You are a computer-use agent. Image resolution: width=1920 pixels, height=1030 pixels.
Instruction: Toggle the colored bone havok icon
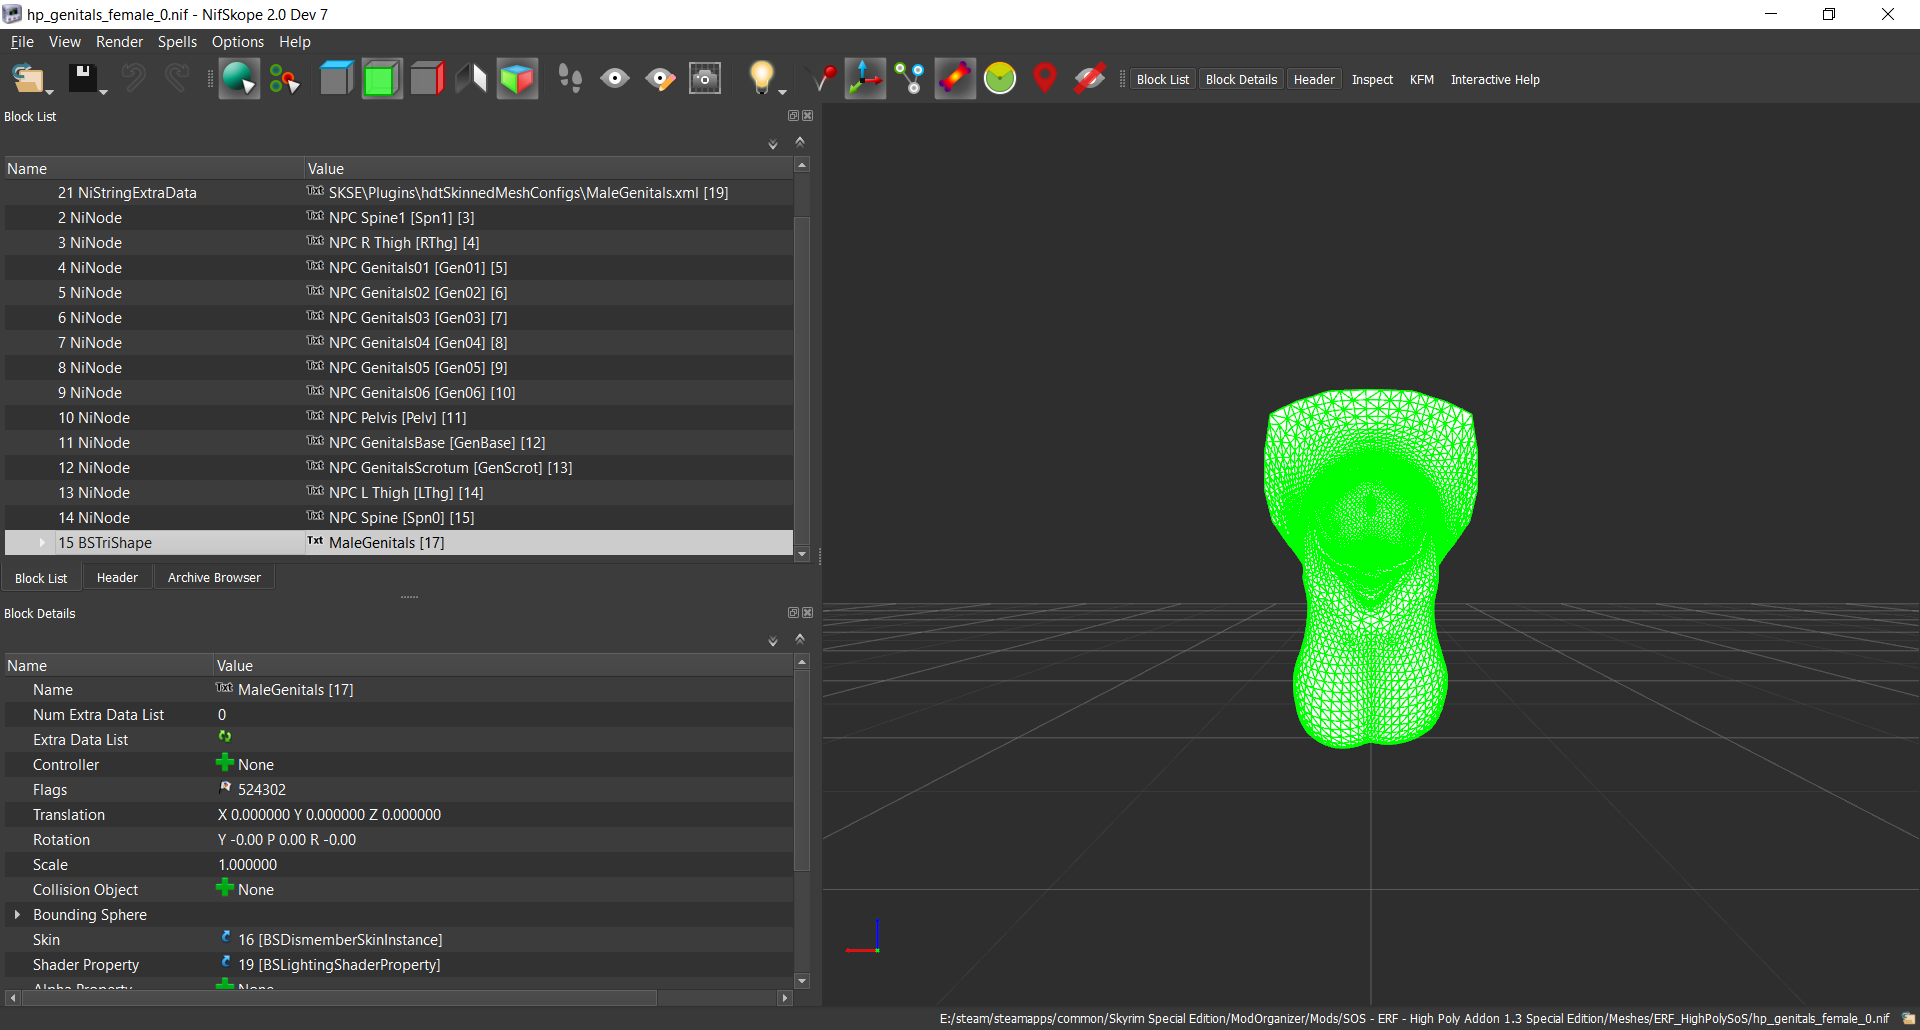tap(955, 78)
